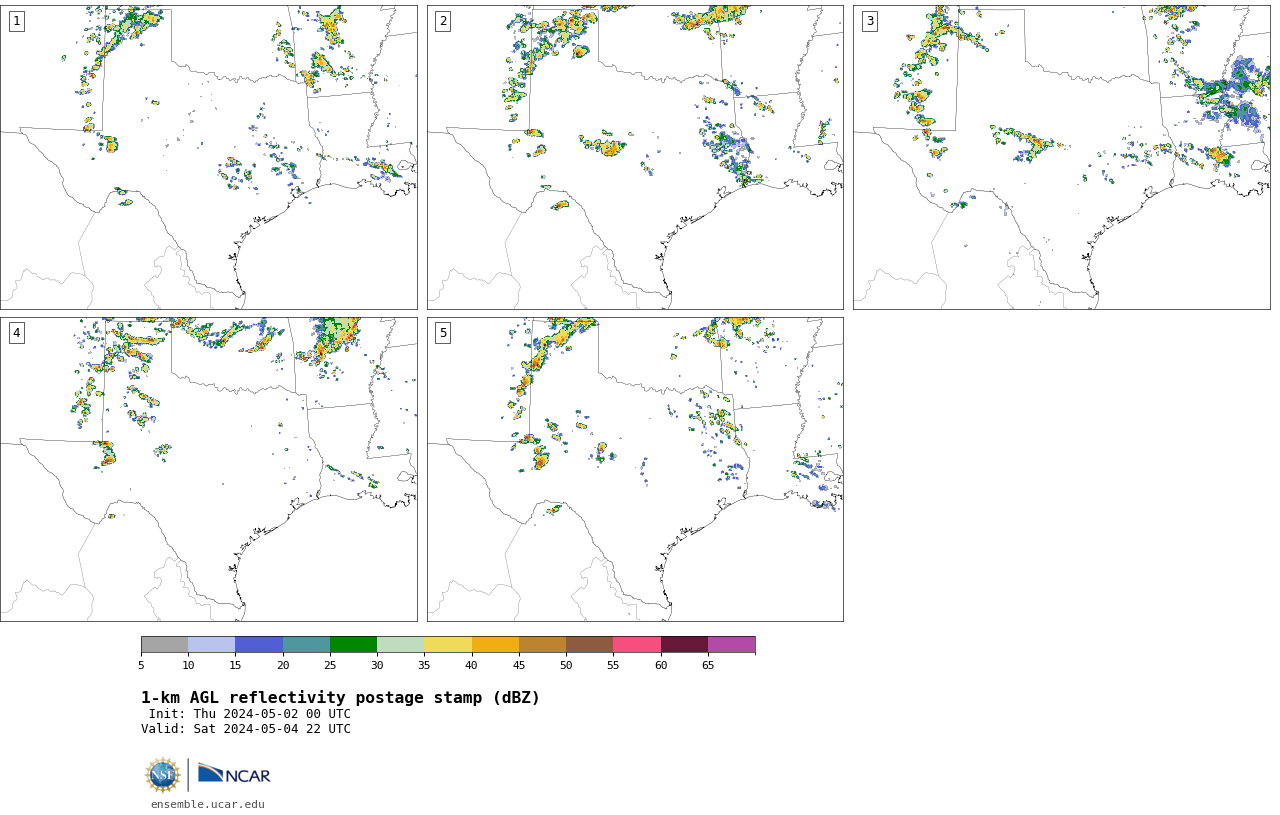
Task: Open ensemble member 5 reflectivity map
Action: point(635,469)
